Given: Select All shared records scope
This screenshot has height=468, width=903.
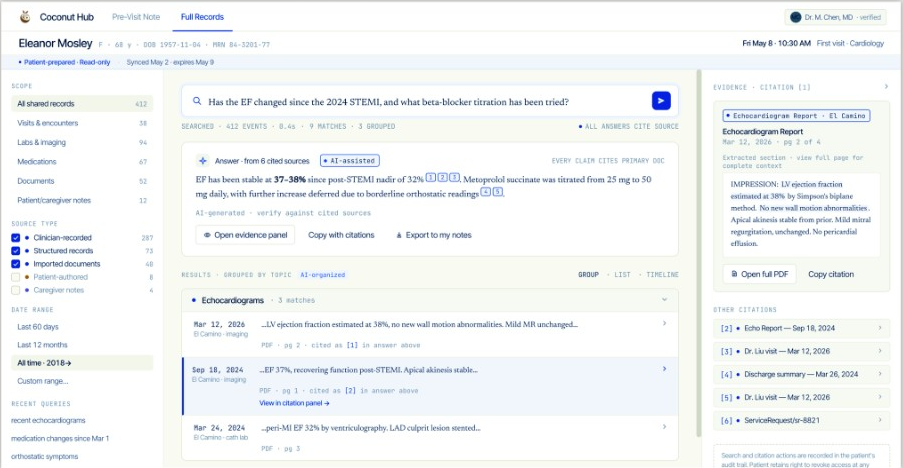Looking at the screenshot, I should point(82,104).
